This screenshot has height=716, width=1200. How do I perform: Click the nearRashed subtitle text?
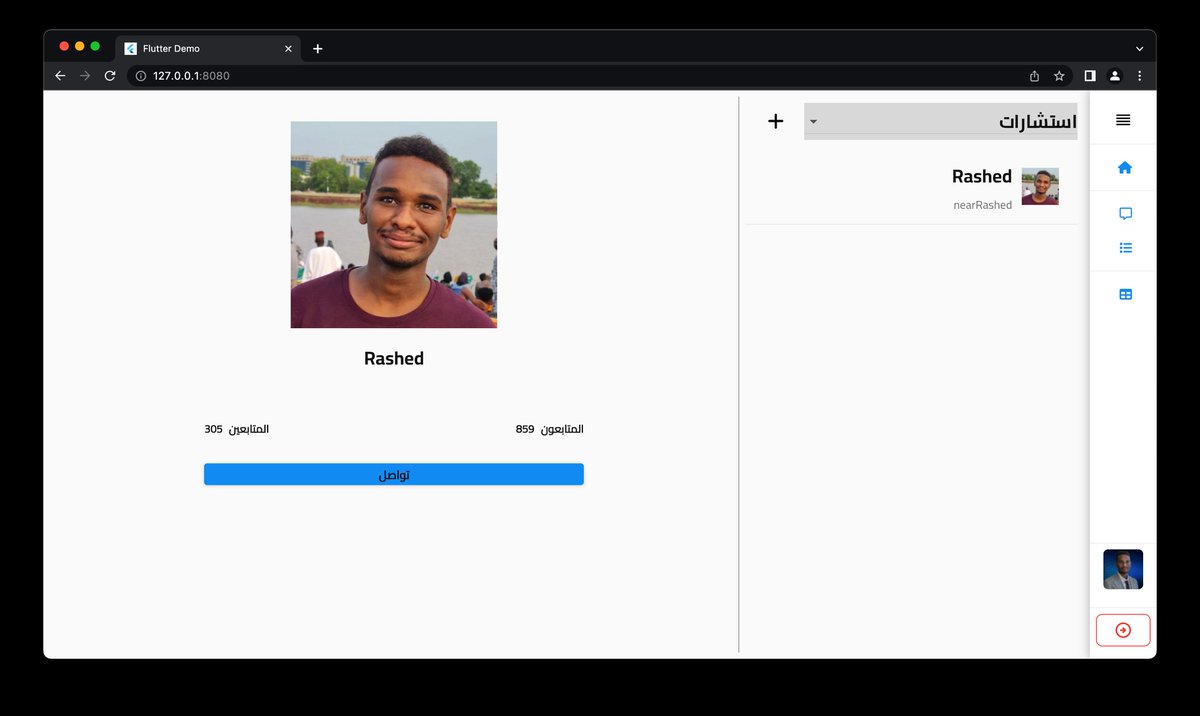point(982,205)
